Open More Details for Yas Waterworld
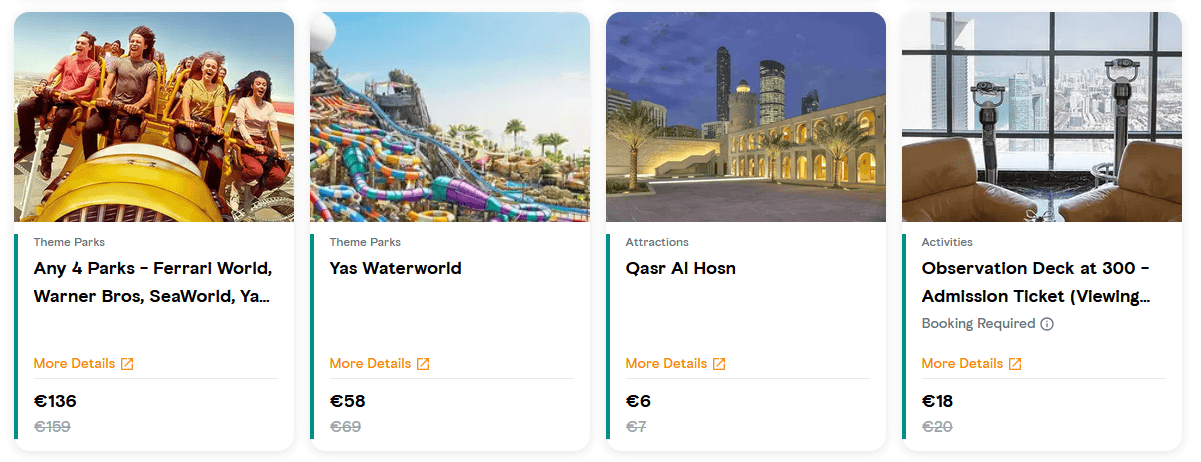Viewport: 1201px width, 462px height. (x=370, y=364)
